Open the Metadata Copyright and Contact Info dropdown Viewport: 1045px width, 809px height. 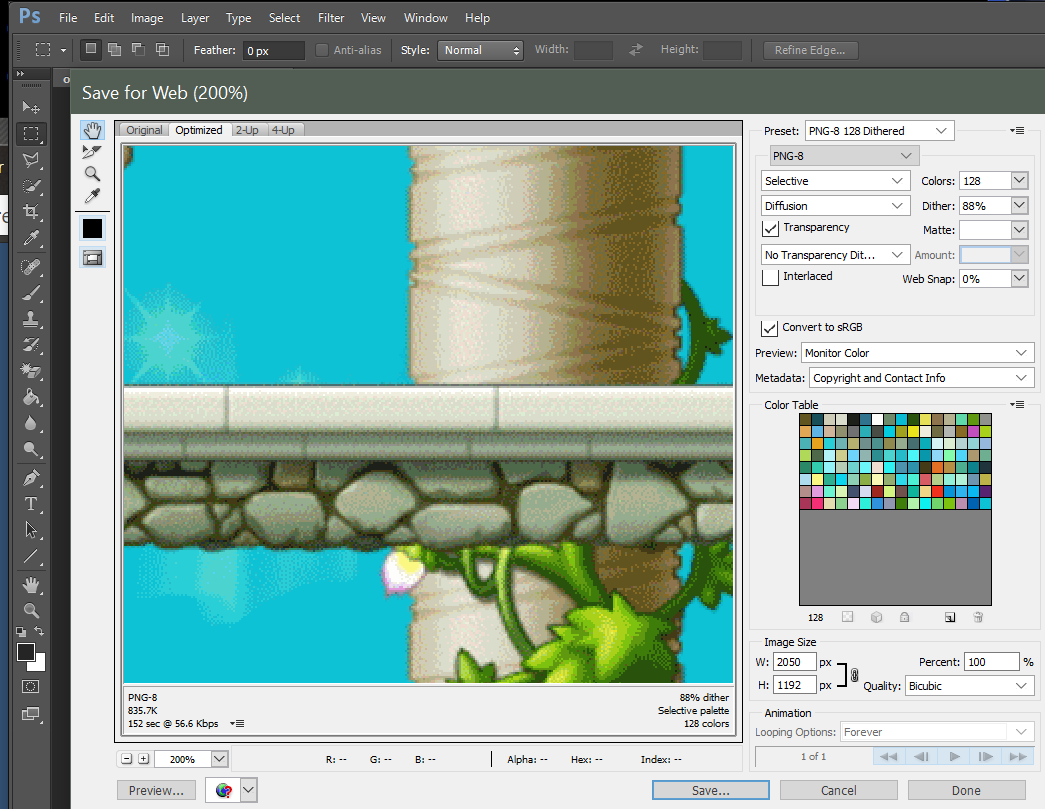[x=921, y=378]
